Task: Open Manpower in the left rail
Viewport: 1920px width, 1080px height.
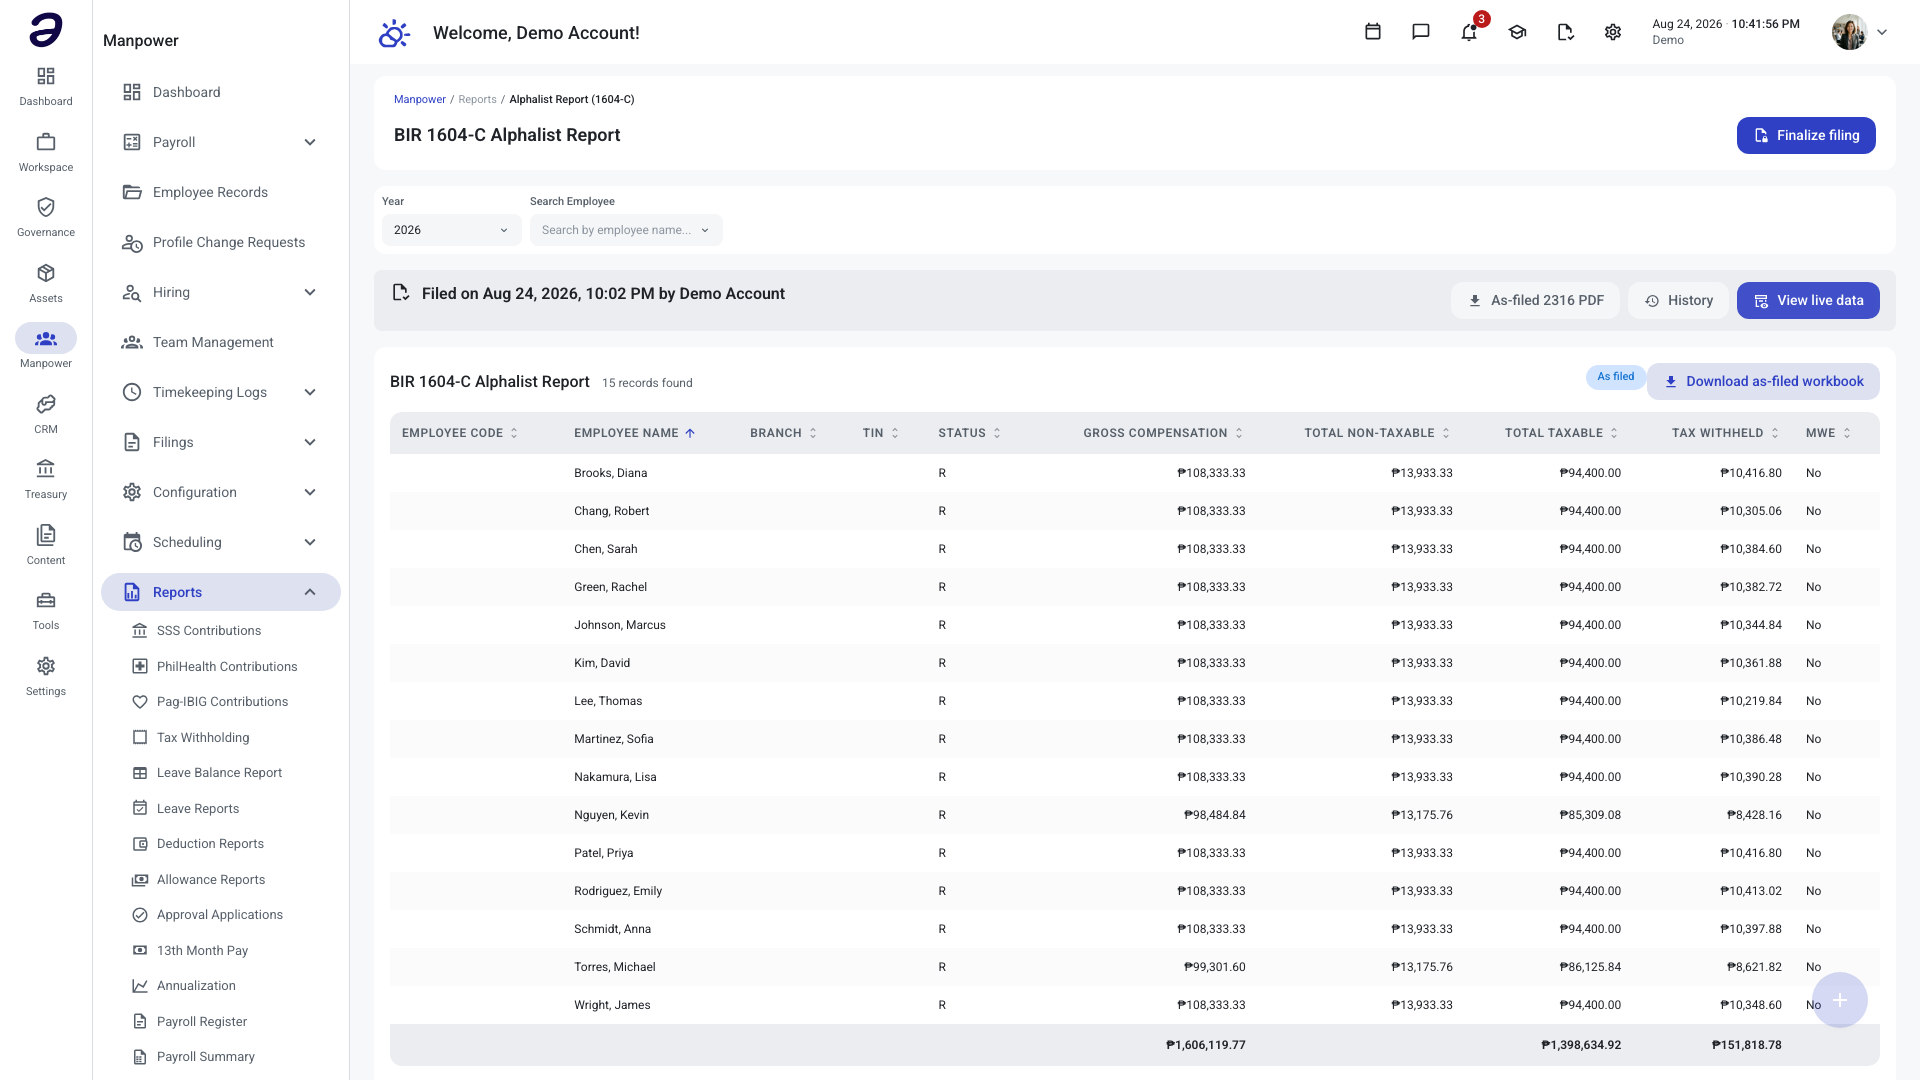Action: [x=46, y=348]
